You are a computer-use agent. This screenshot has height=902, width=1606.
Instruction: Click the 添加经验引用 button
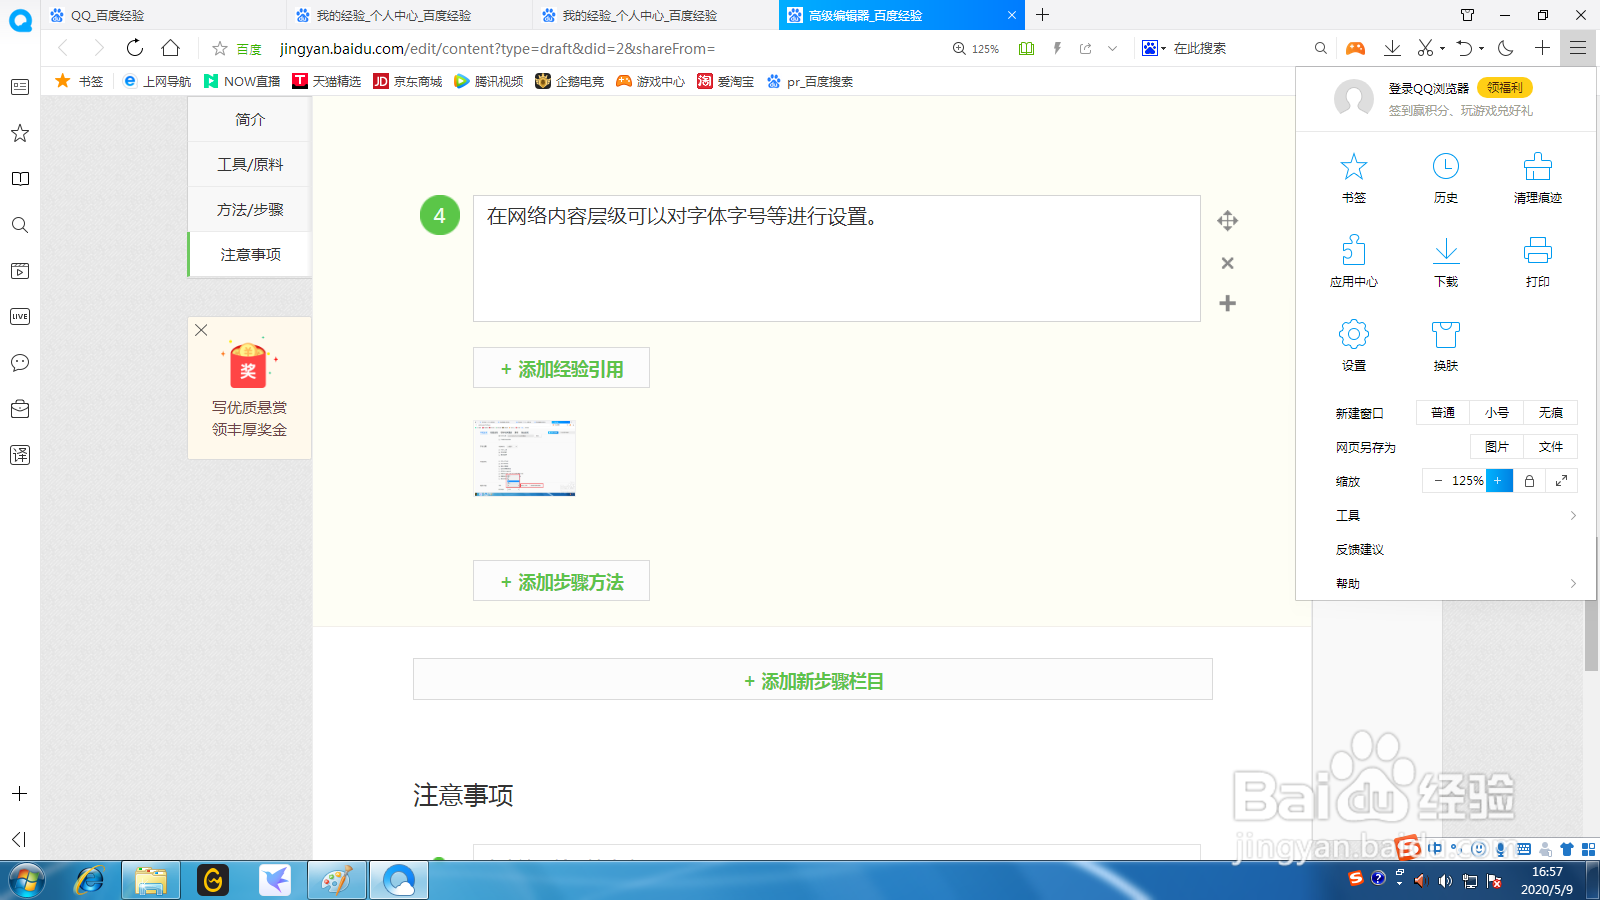click(561, 368)
